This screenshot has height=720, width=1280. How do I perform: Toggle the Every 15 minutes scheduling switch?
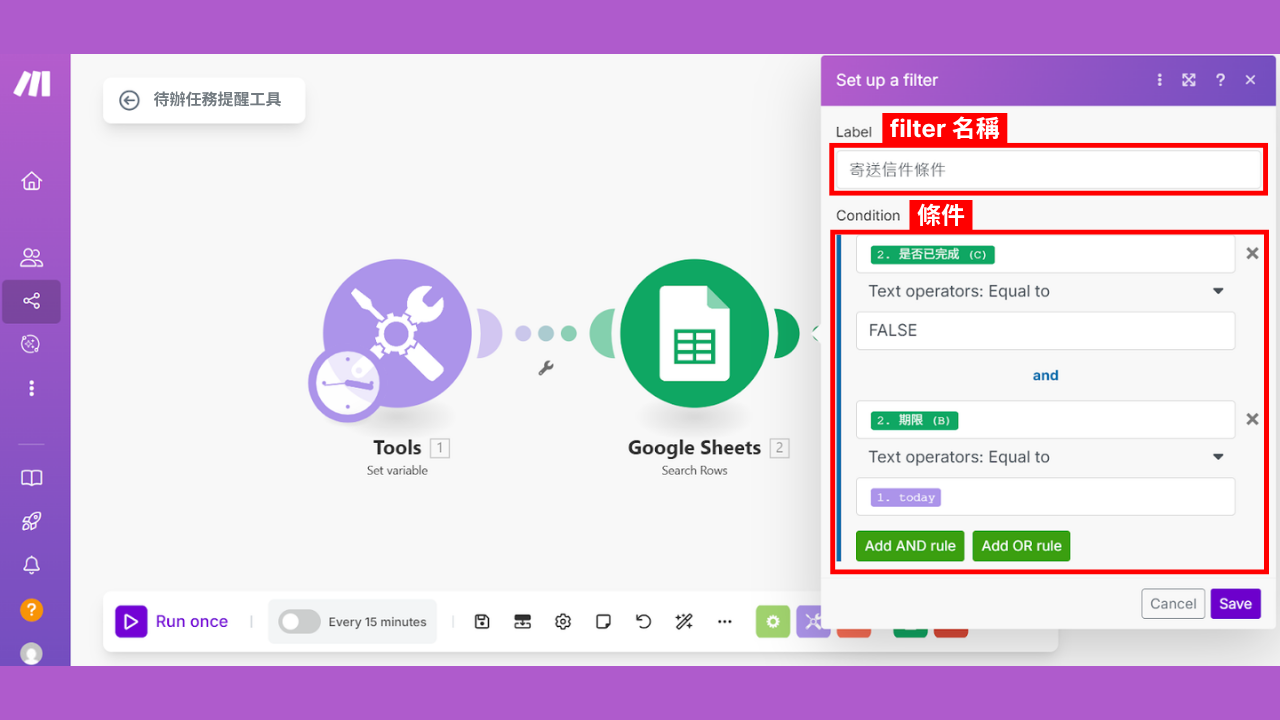coord(299,622)
